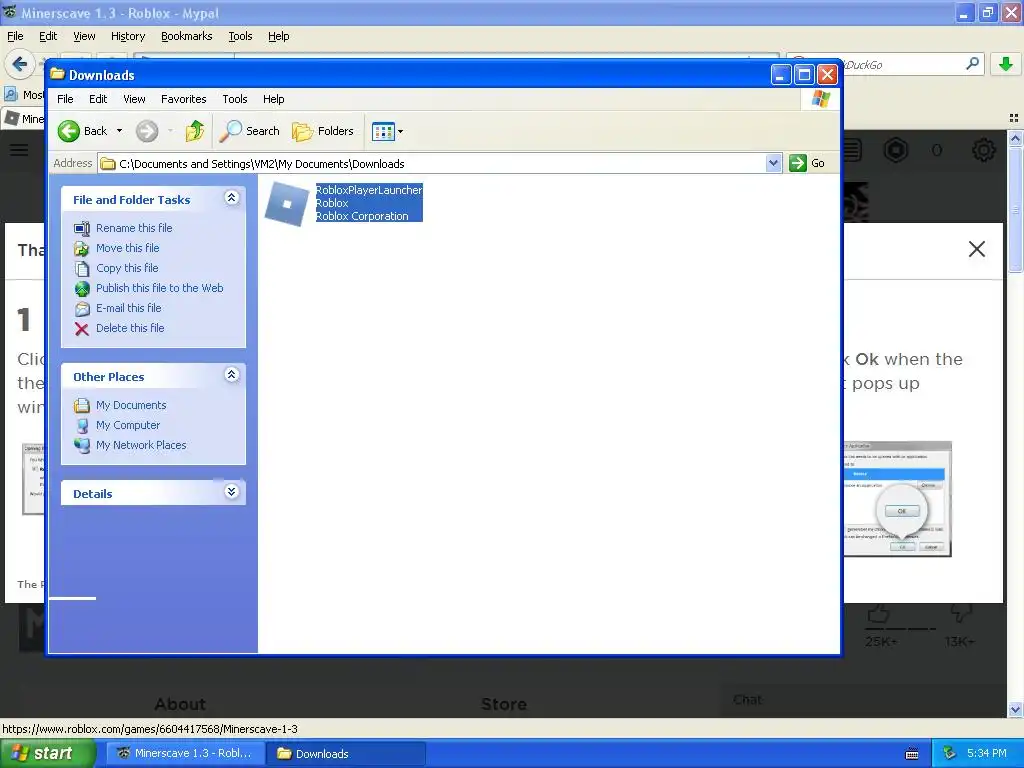Click the Windows flag logo in Explorer
1024x768 pixels.
click(x=820, y=99)
